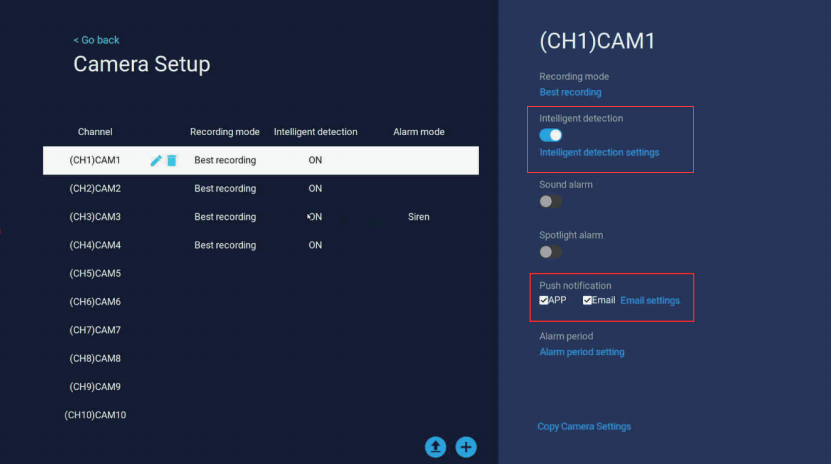Open Intelligent detection settings

(599, 153)
